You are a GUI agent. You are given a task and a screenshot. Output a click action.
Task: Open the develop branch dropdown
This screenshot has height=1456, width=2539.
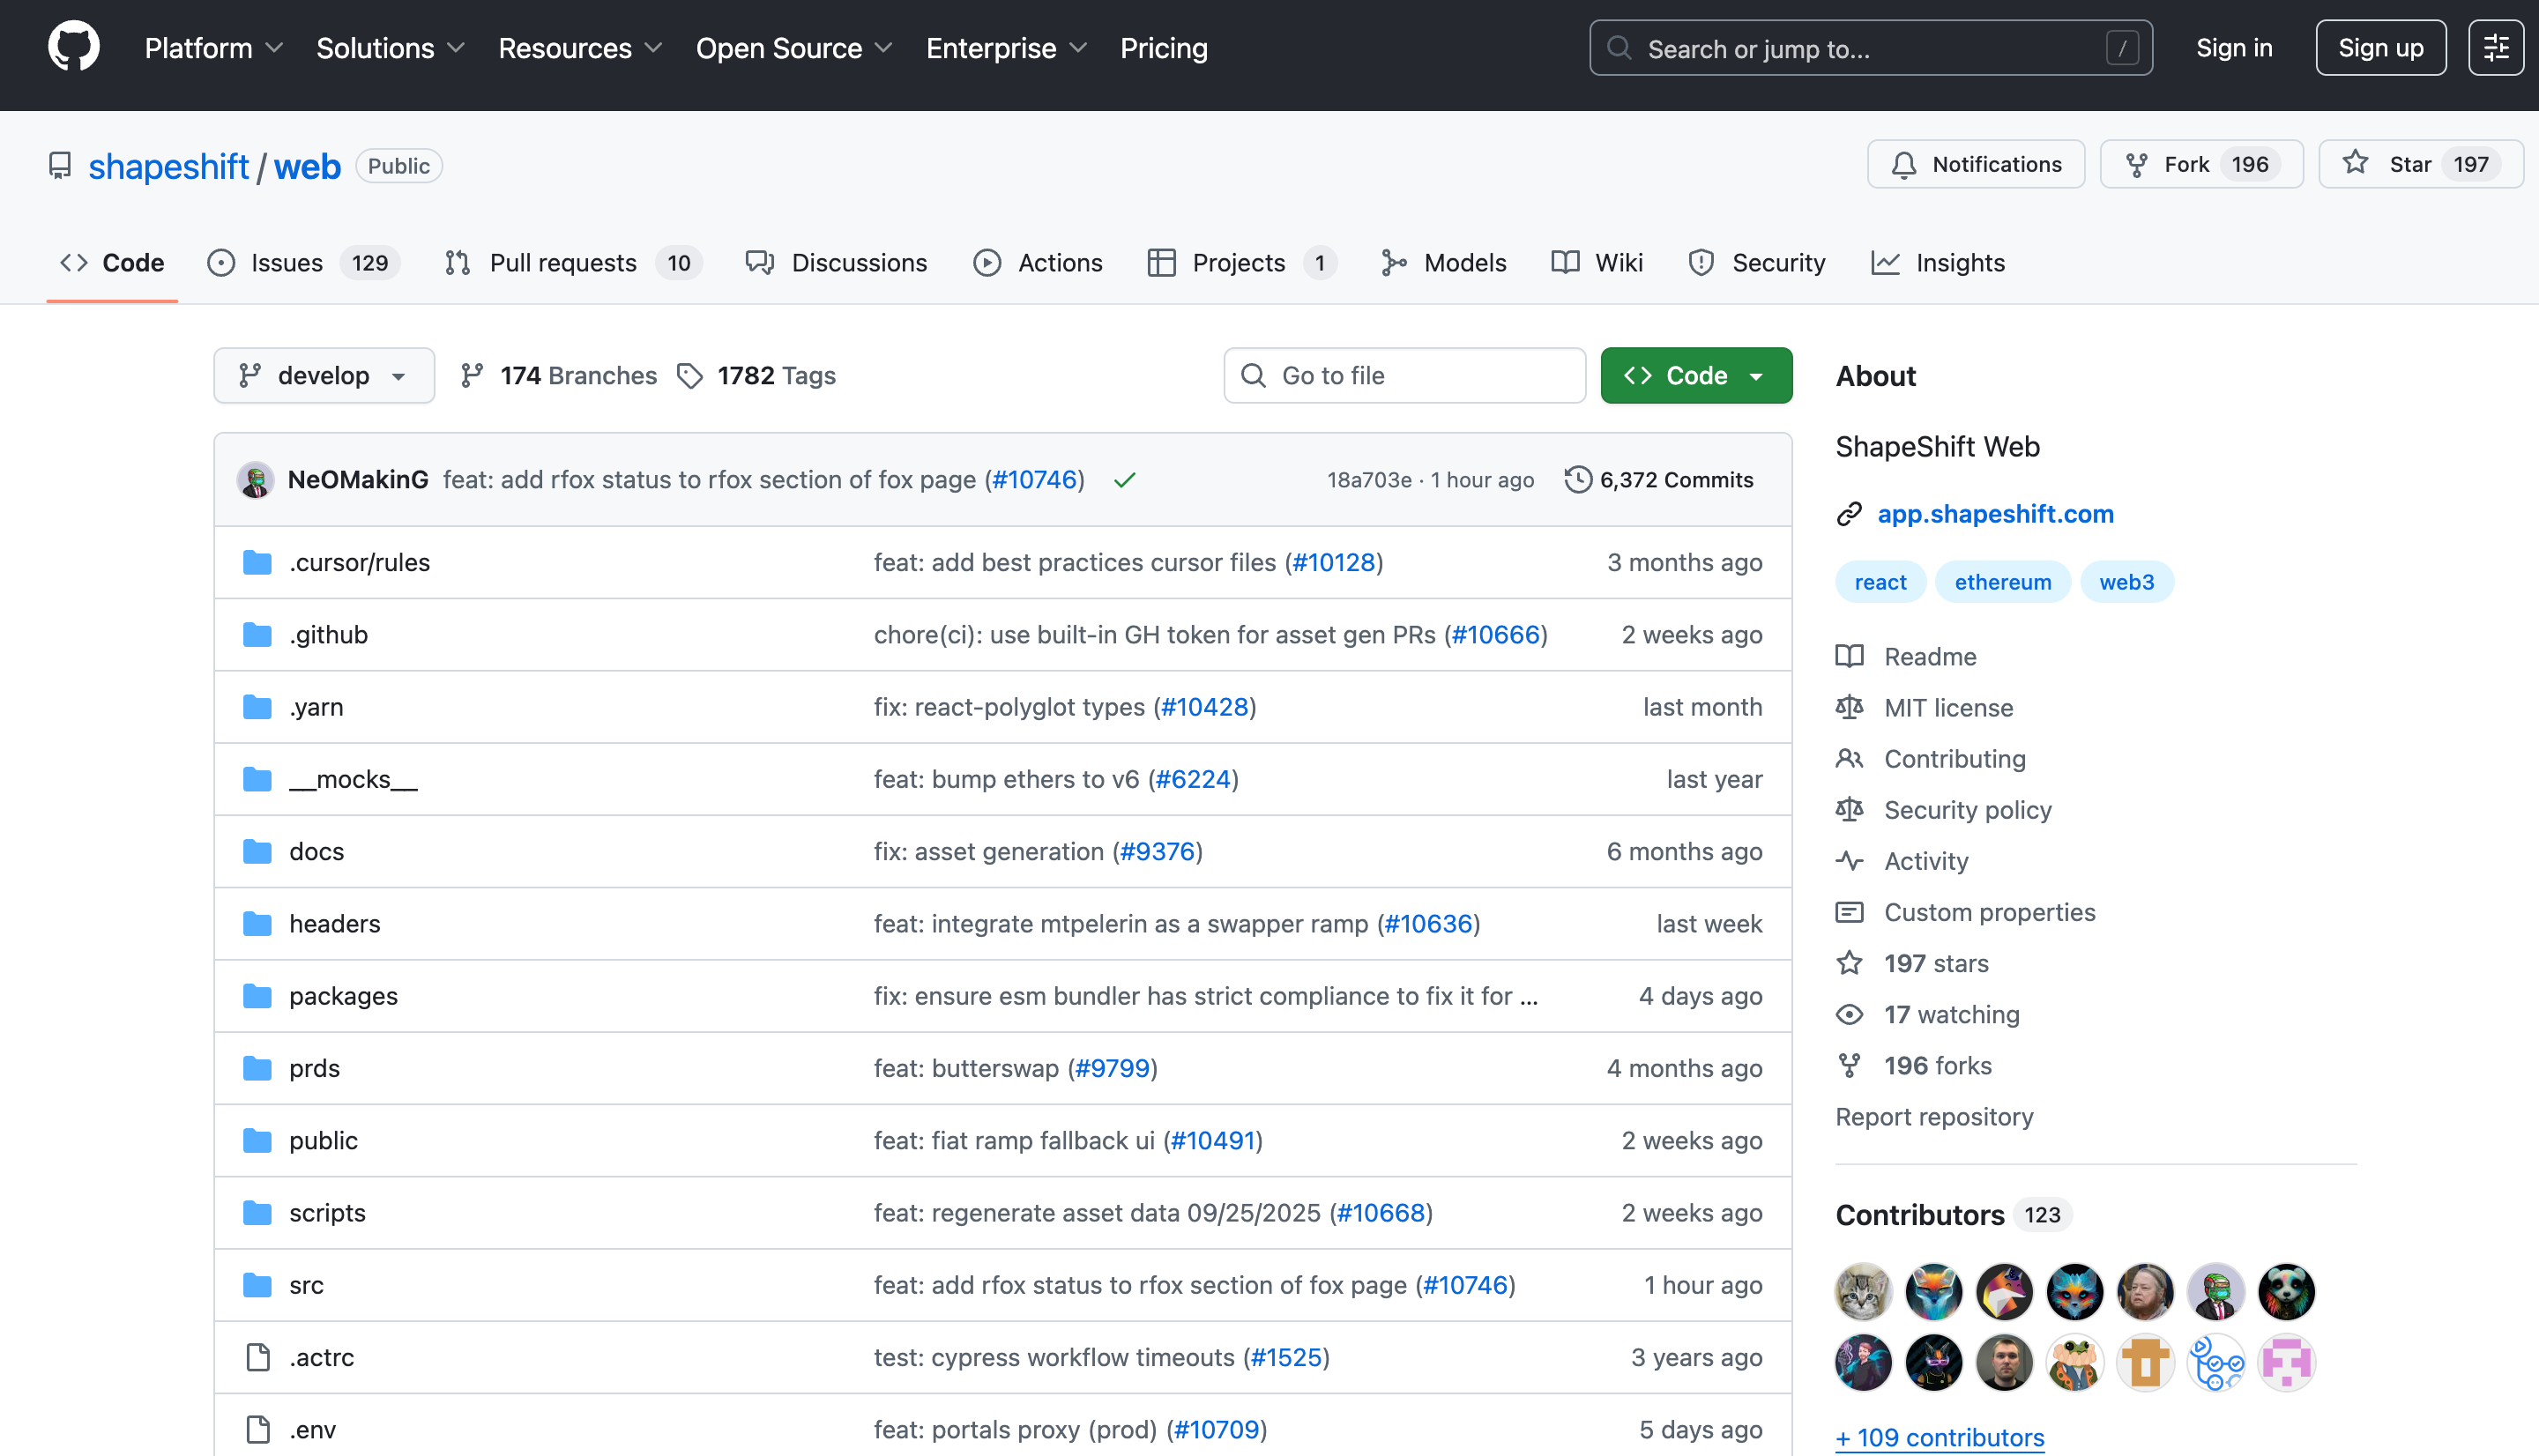[x=323, y=376]
